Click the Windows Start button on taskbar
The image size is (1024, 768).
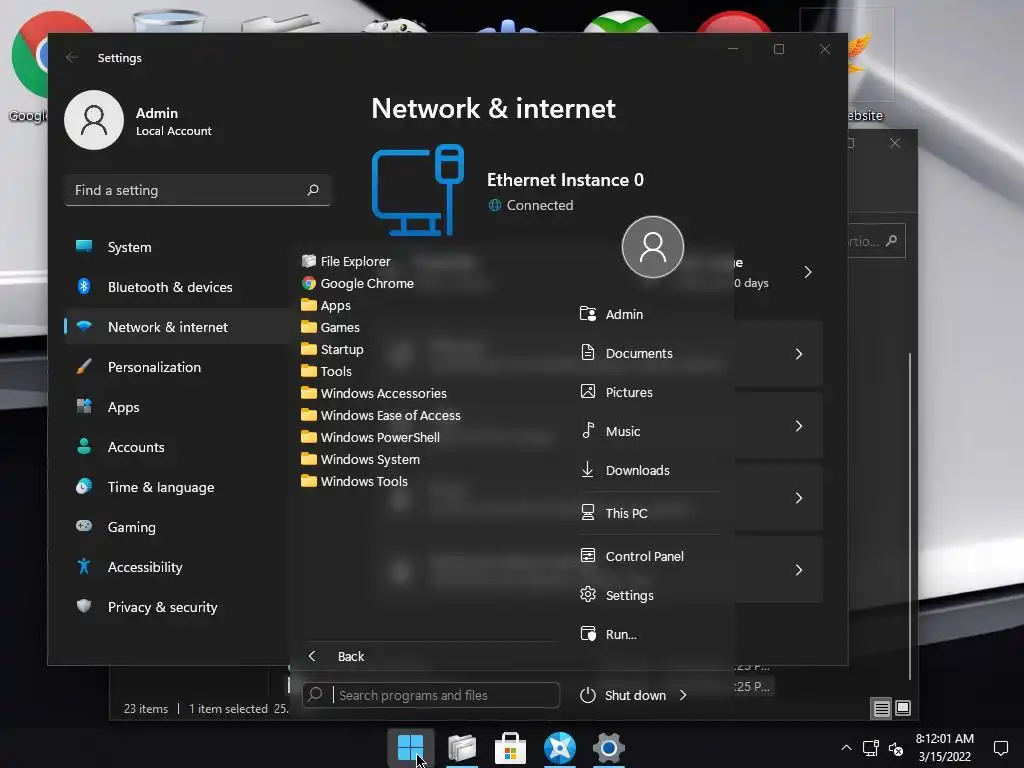tap(411, 748)
